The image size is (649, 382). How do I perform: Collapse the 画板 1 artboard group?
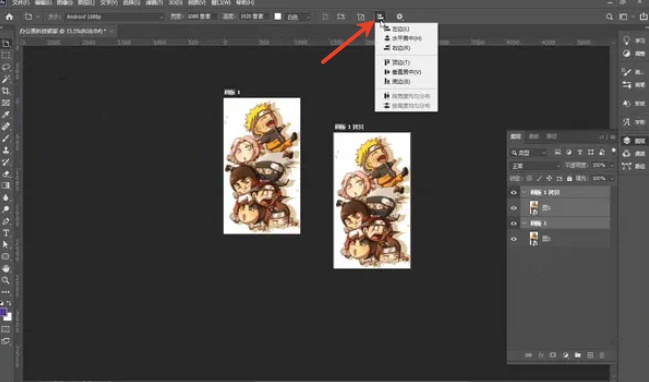tap(524, 223)
